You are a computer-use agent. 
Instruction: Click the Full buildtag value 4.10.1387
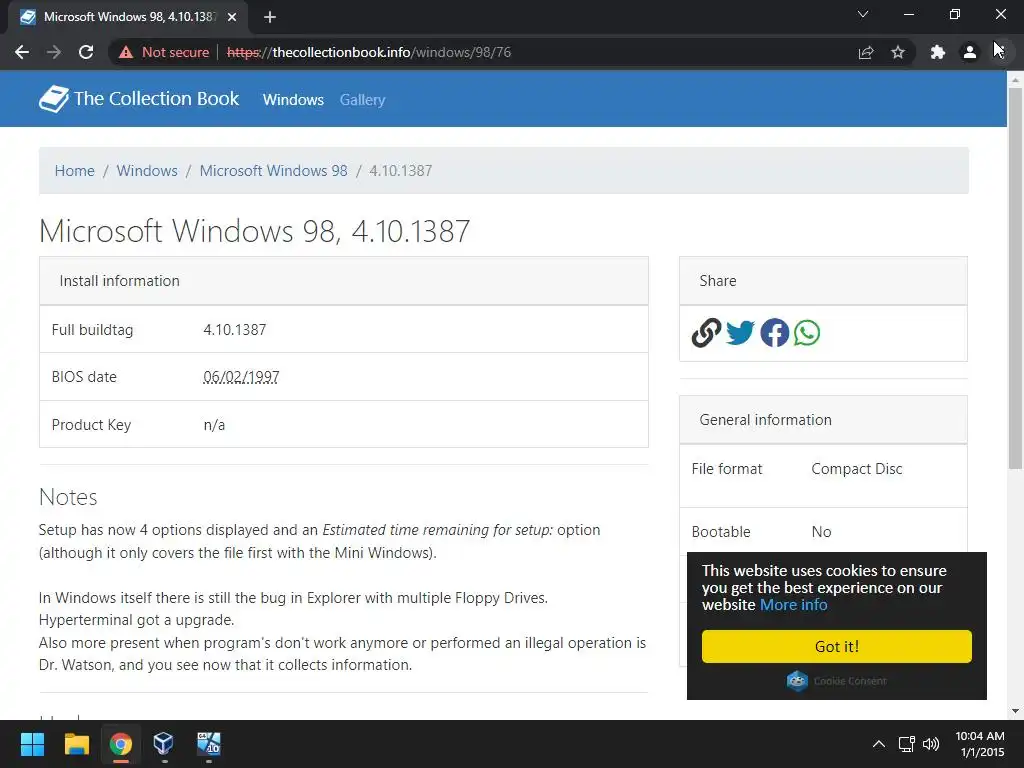pyautogui.click(x=234, y=330)
